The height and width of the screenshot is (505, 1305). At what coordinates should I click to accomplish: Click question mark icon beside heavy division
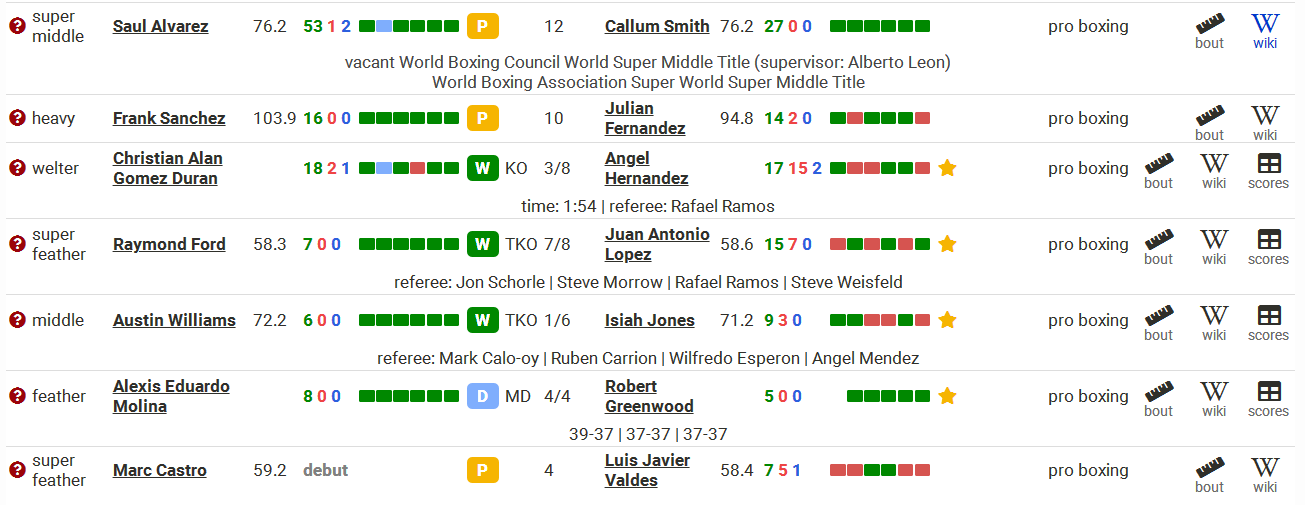(17, 118)
